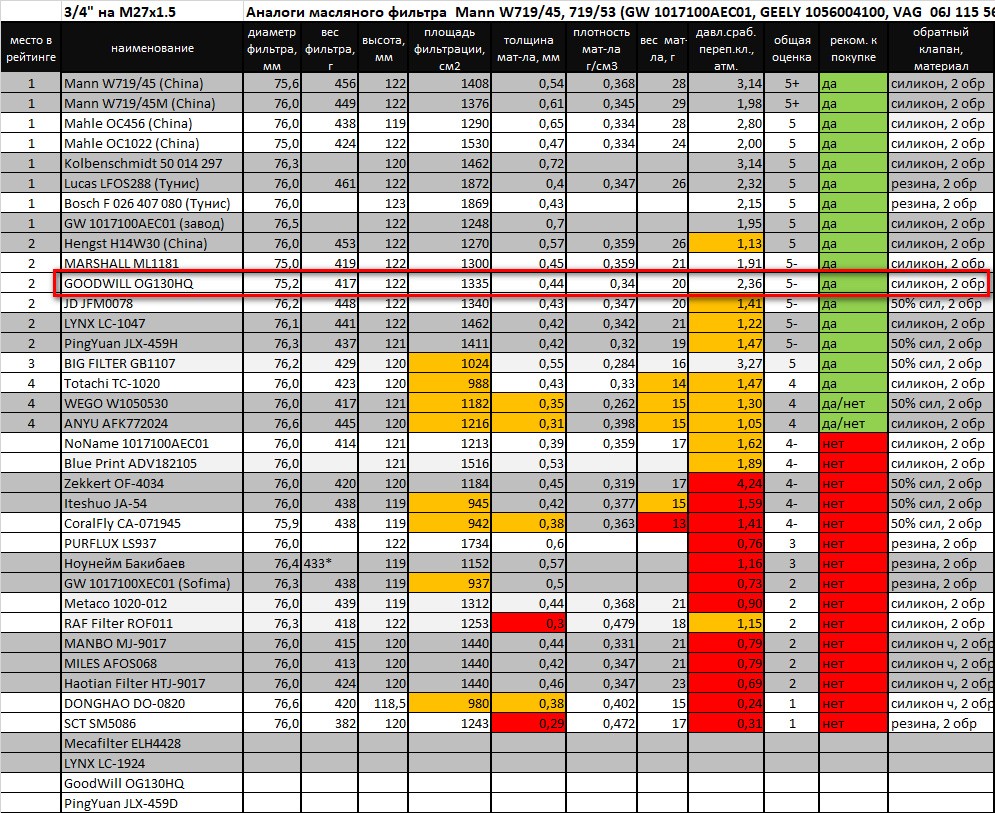
Task: Click the Haotian Filter HTJ-9017 cell
Action: (x=152, y=683)
